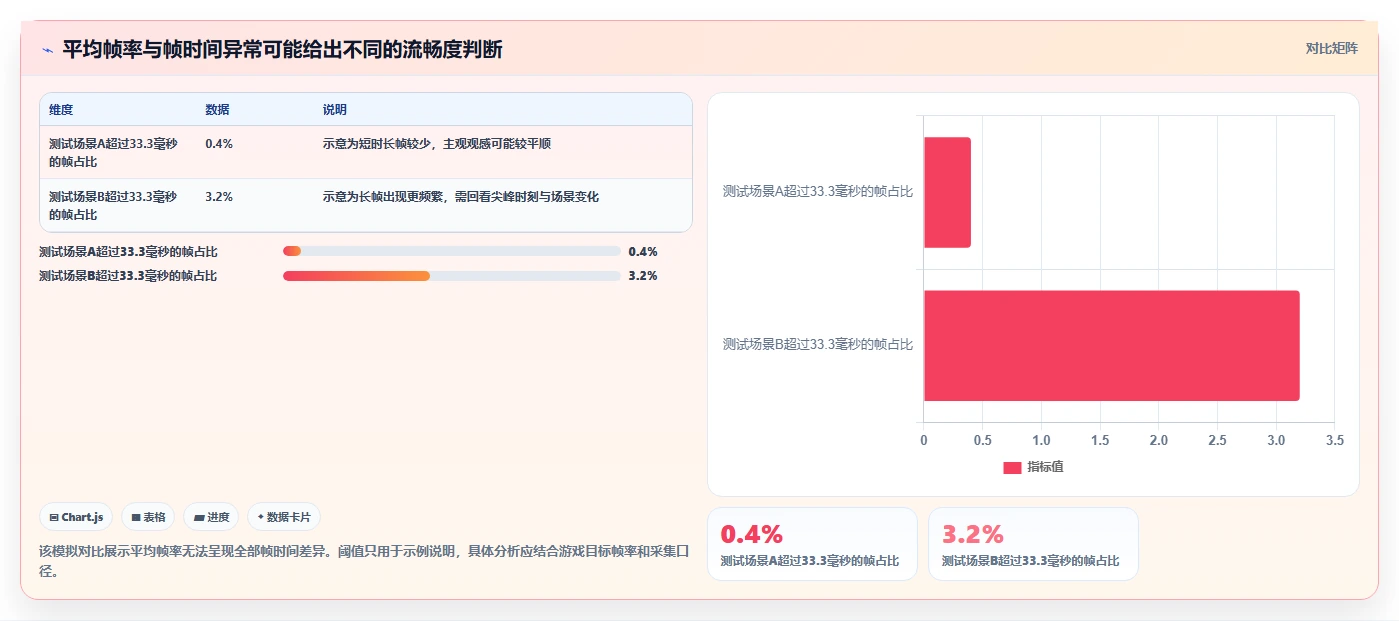1399x621 pixels.
Task: Click the footnote paragraph starting 该模拟对比展示
Action: (364, 561)
